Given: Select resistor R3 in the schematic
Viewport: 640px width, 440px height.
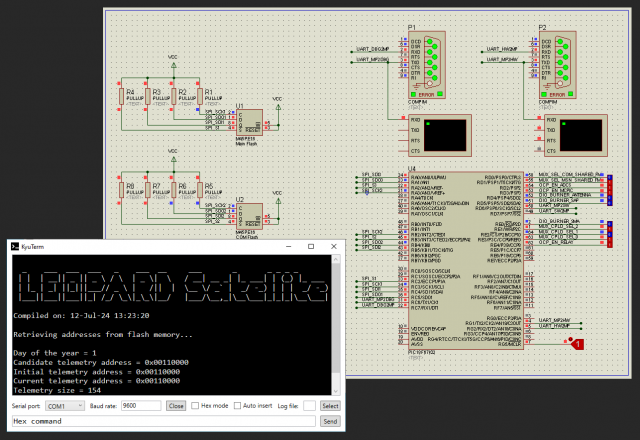Looking at the screenshot, I should pyautogui.click(x=148, y=97).
